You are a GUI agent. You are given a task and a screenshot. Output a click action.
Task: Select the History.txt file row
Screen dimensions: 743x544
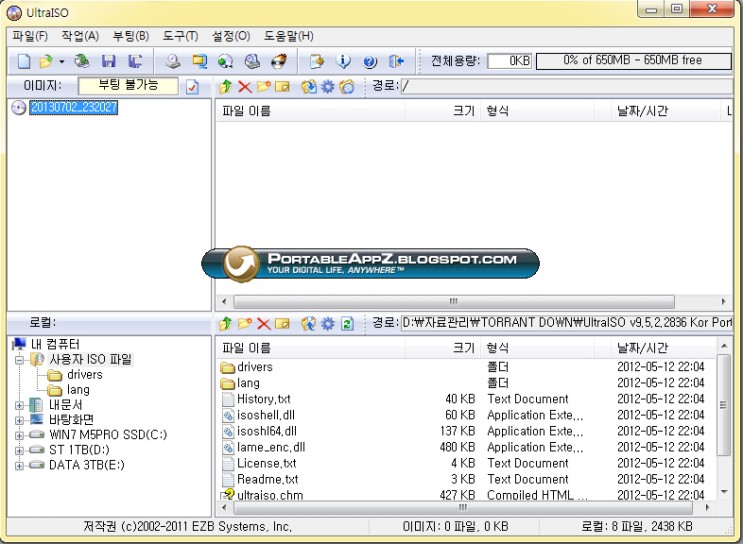pos(465,399)
